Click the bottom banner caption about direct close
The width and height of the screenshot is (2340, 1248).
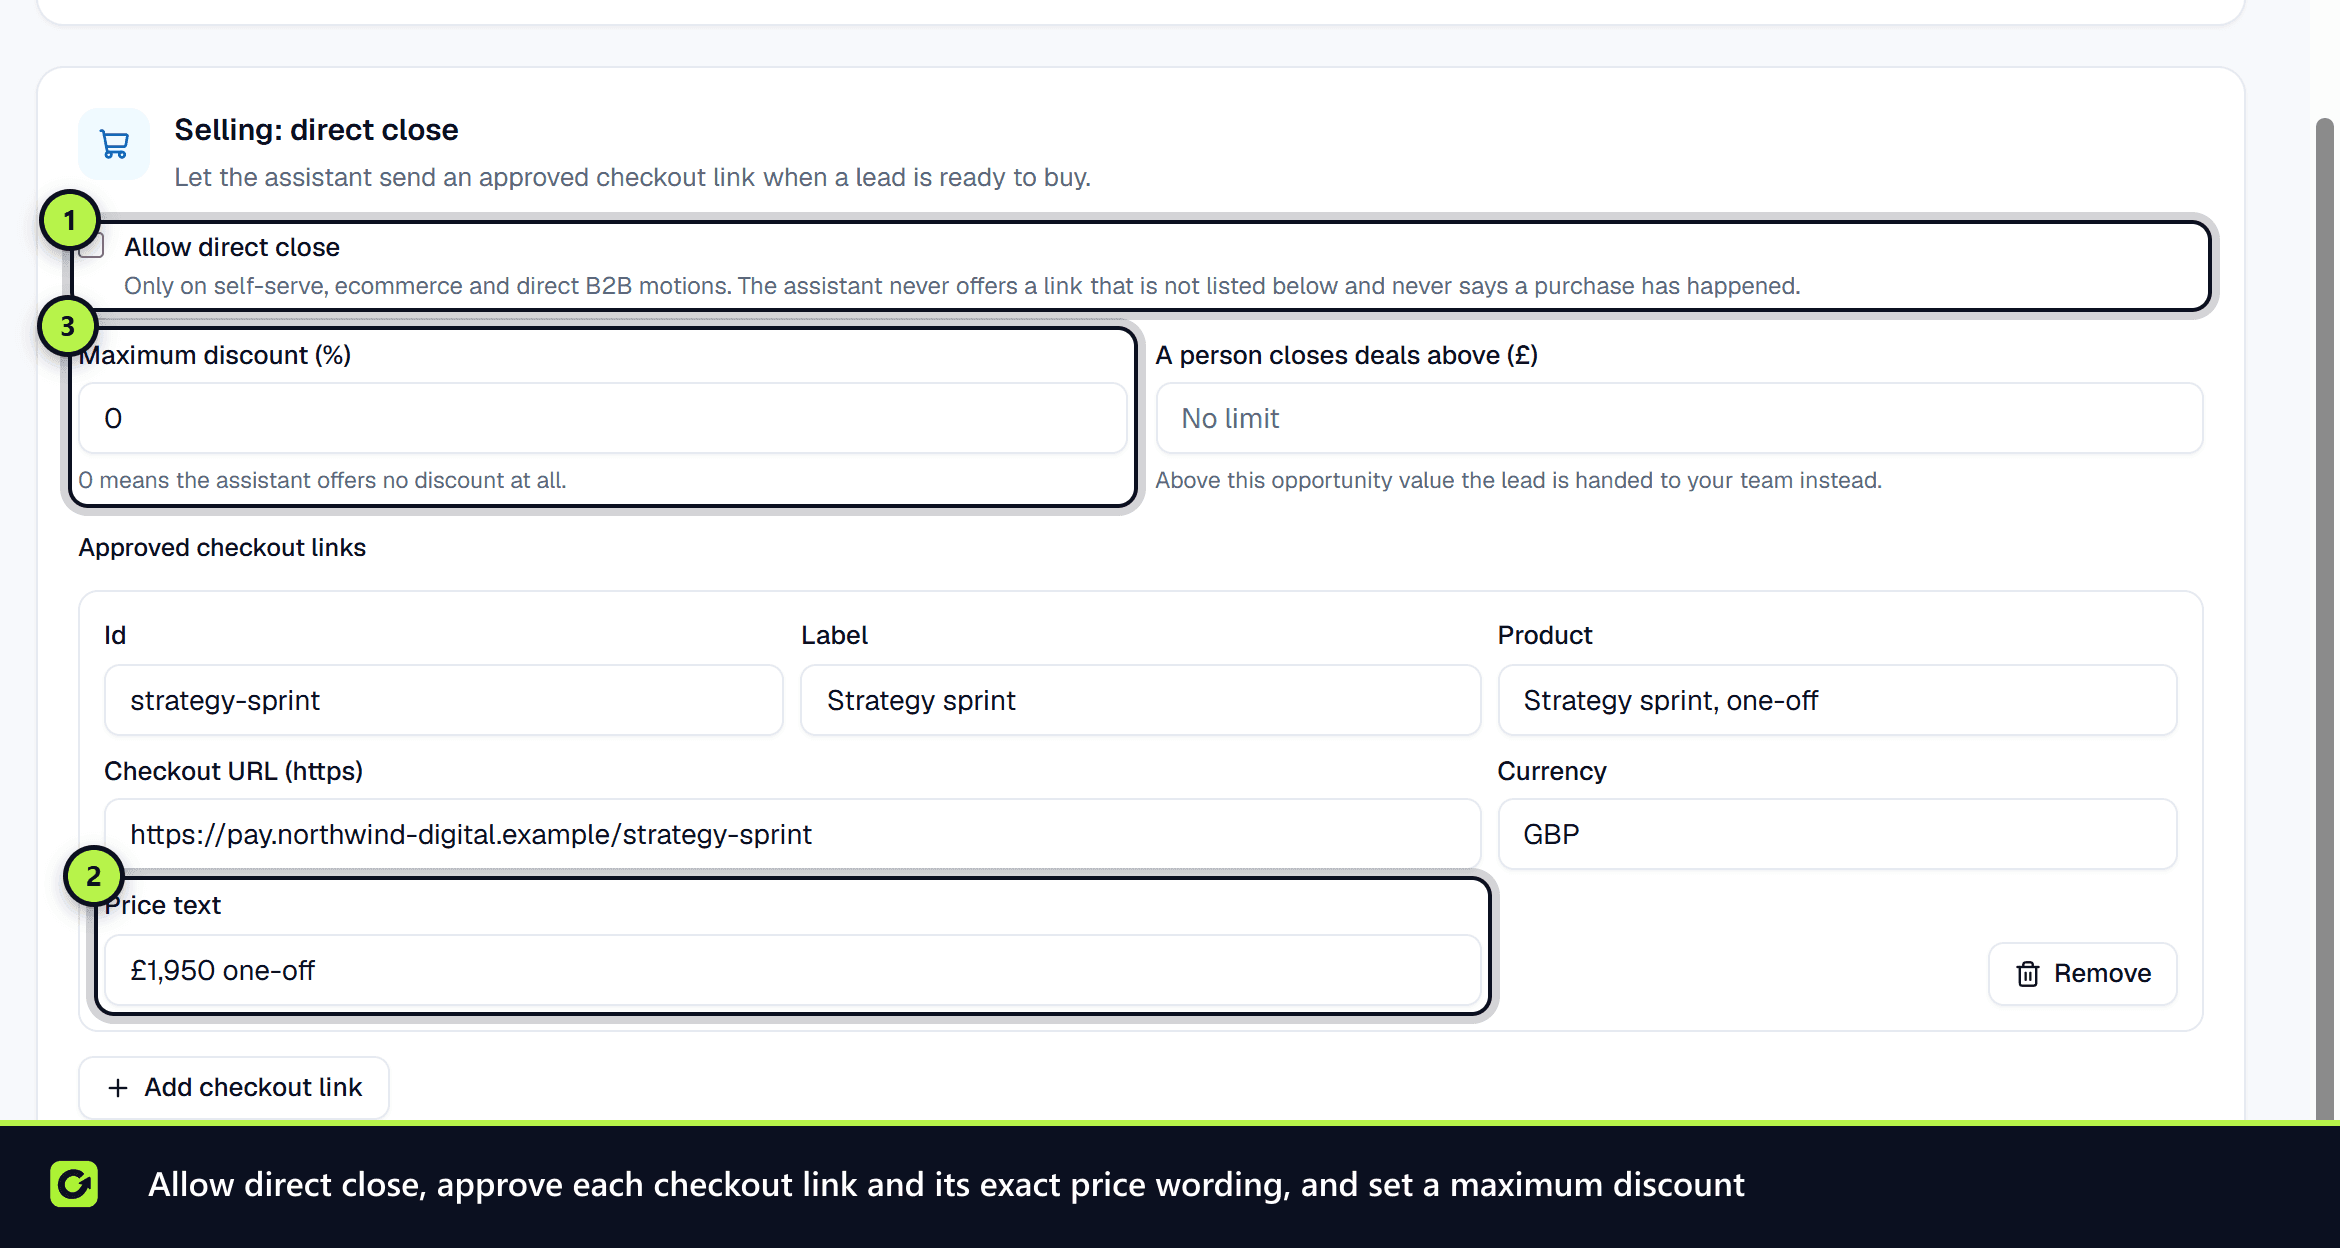tap(946, 1184)
